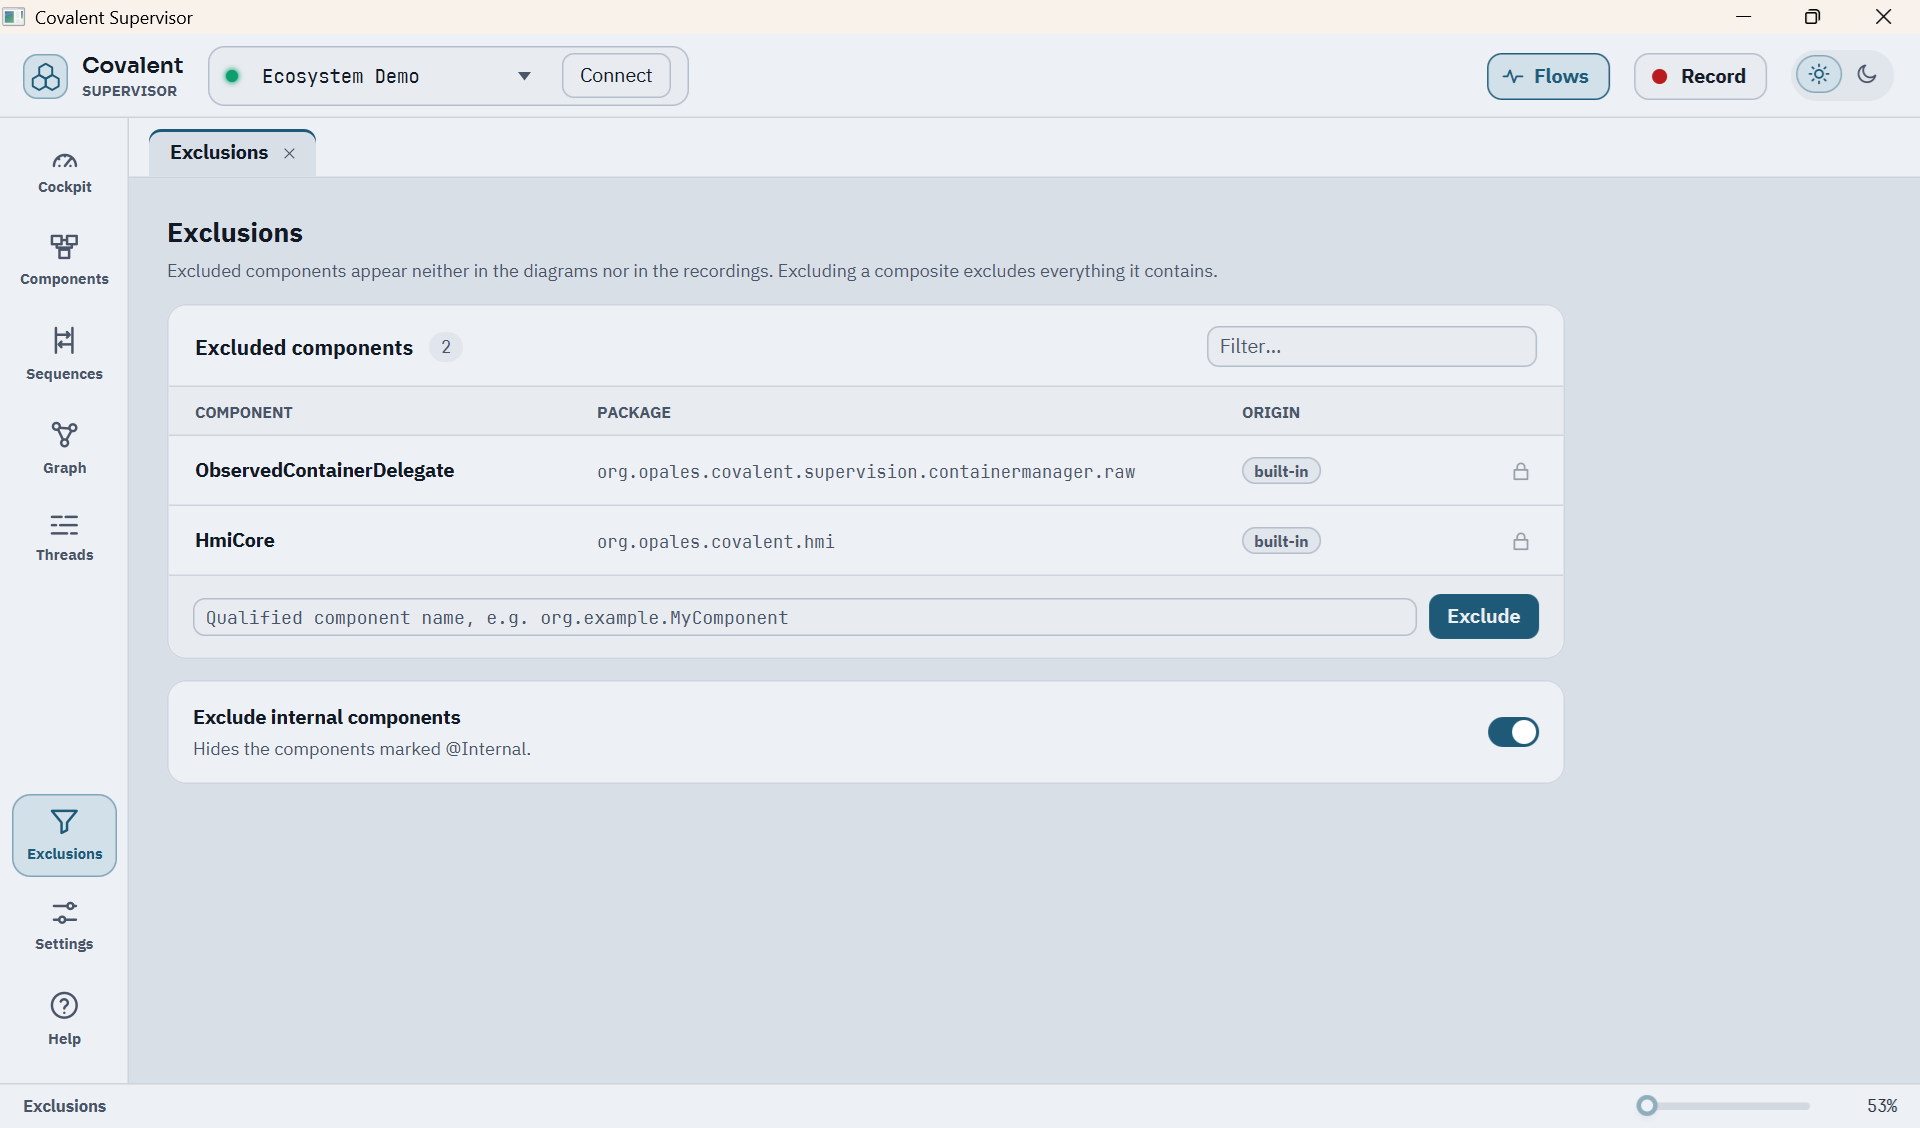The height and width of the screenshot is (1128, 1920).
Task: Open the Graph view in sidebar
Action: 64,448
